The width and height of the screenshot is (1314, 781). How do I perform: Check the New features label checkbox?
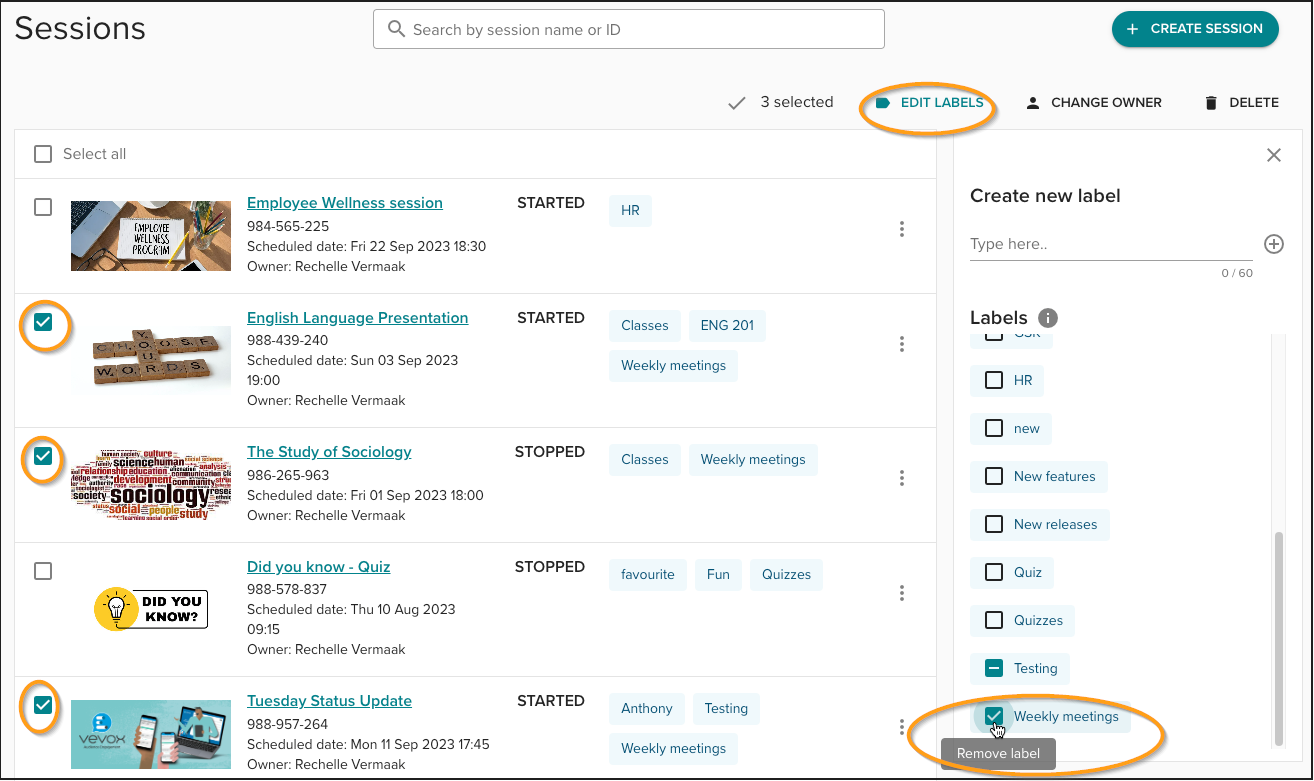994,476
